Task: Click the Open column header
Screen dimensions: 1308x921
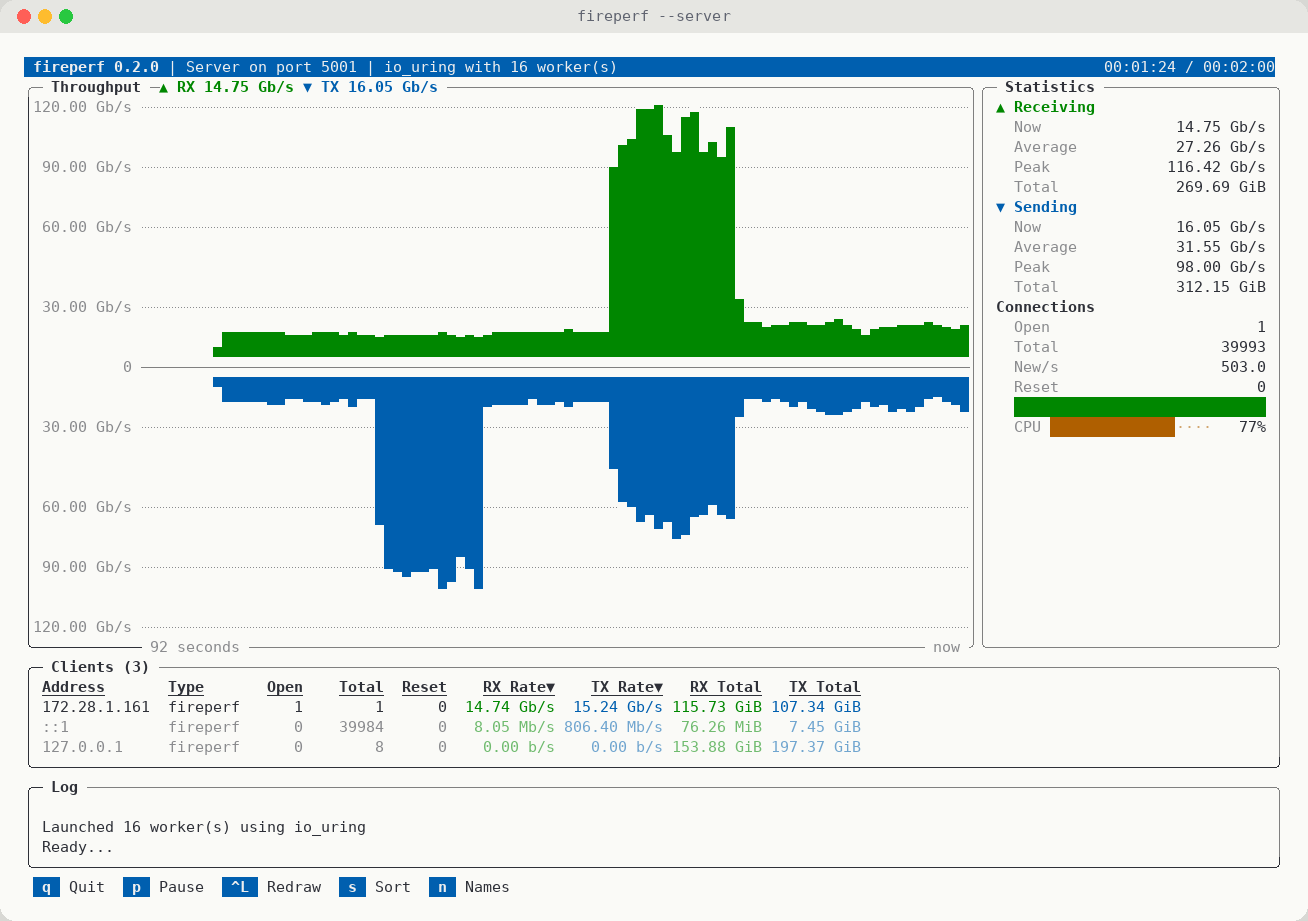Action: click(x=285, y=687)
